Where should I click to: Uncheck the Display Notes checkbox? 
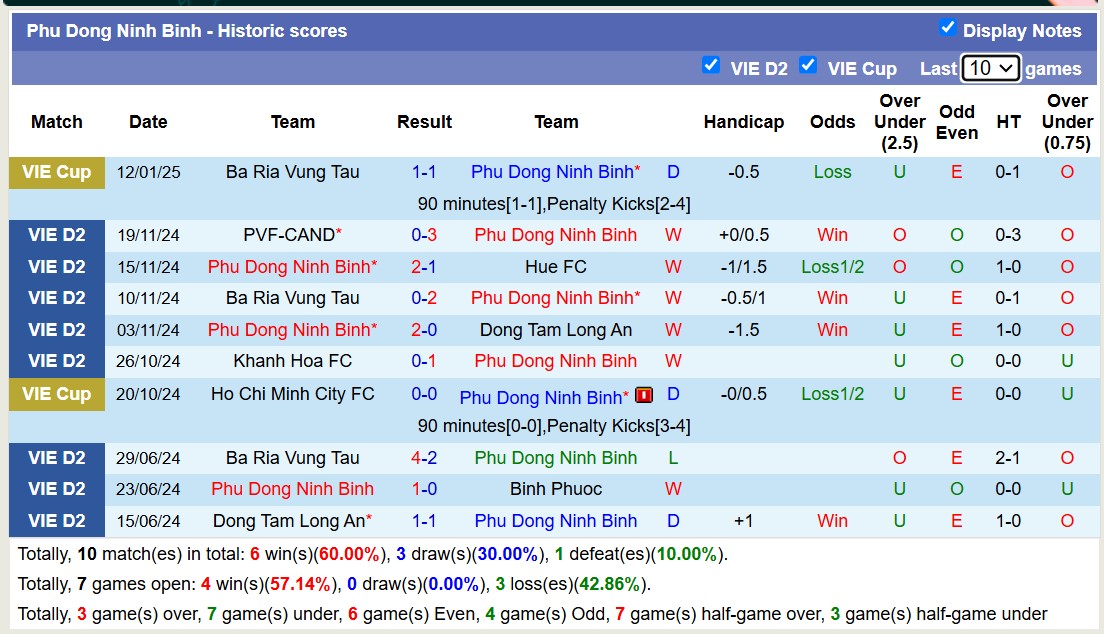tap(948, 29)
